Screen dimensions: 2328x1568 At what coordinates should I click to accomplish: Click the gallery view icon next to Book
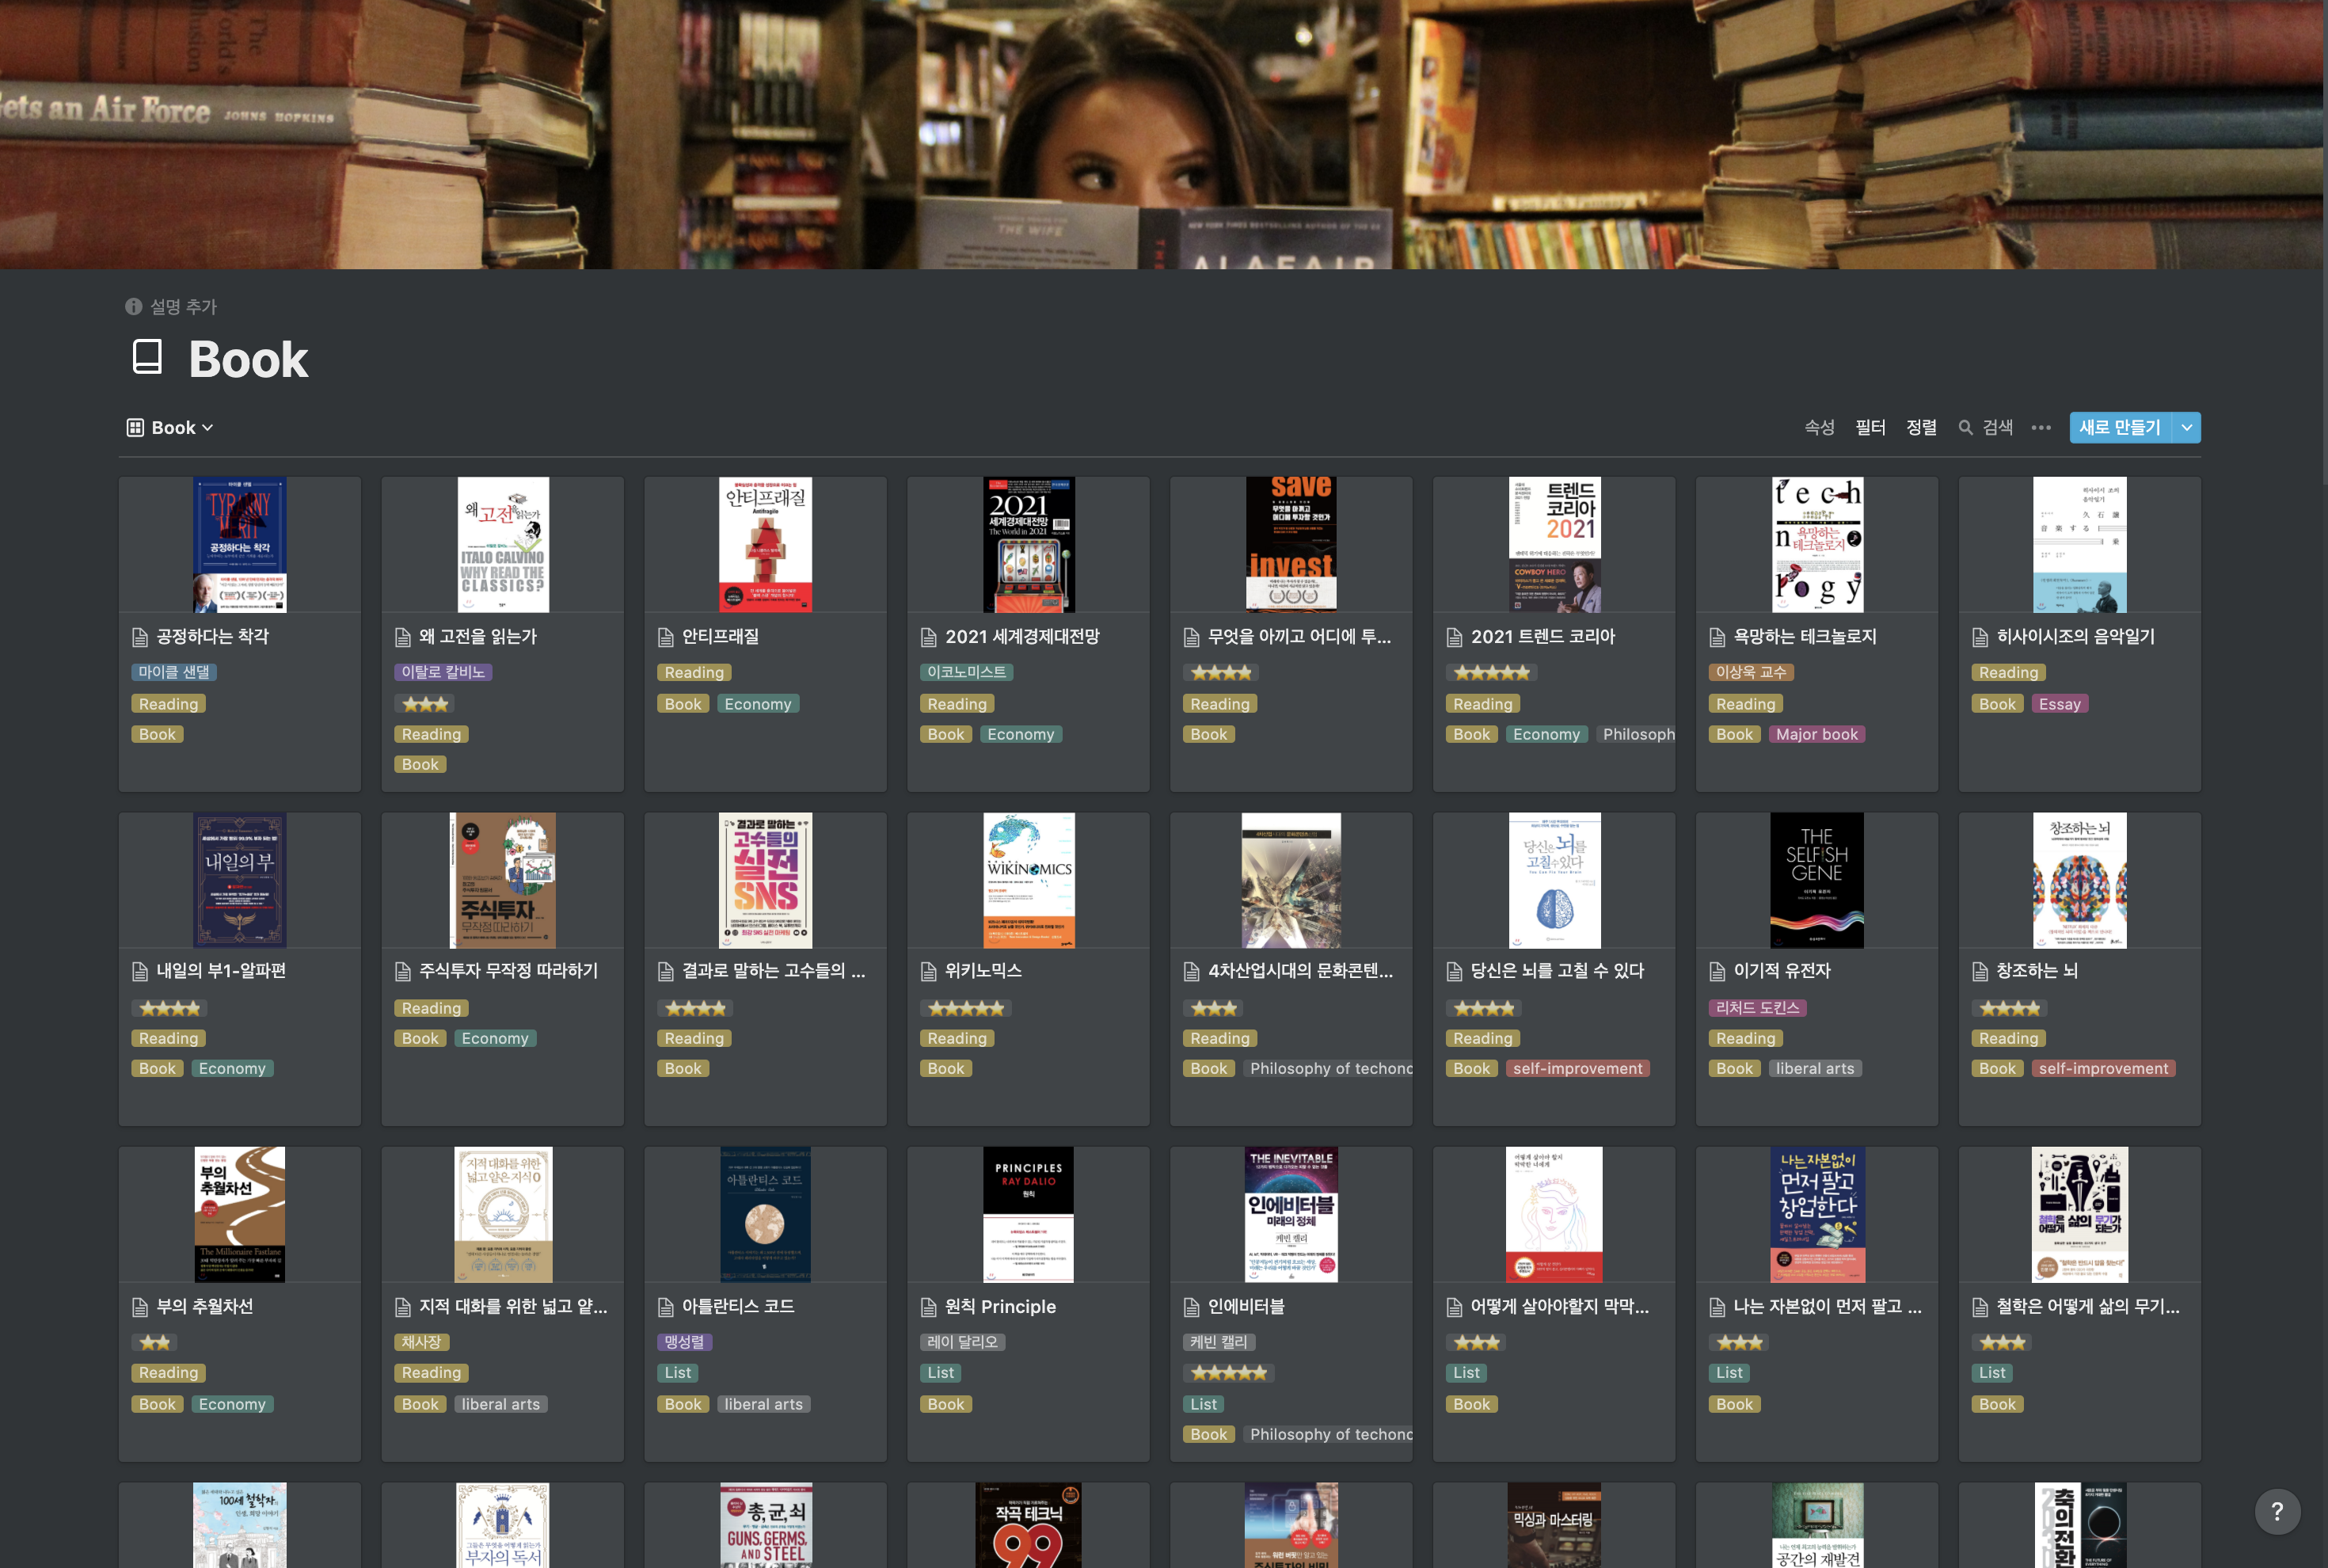pyautogui.click(x=135, y=428)
